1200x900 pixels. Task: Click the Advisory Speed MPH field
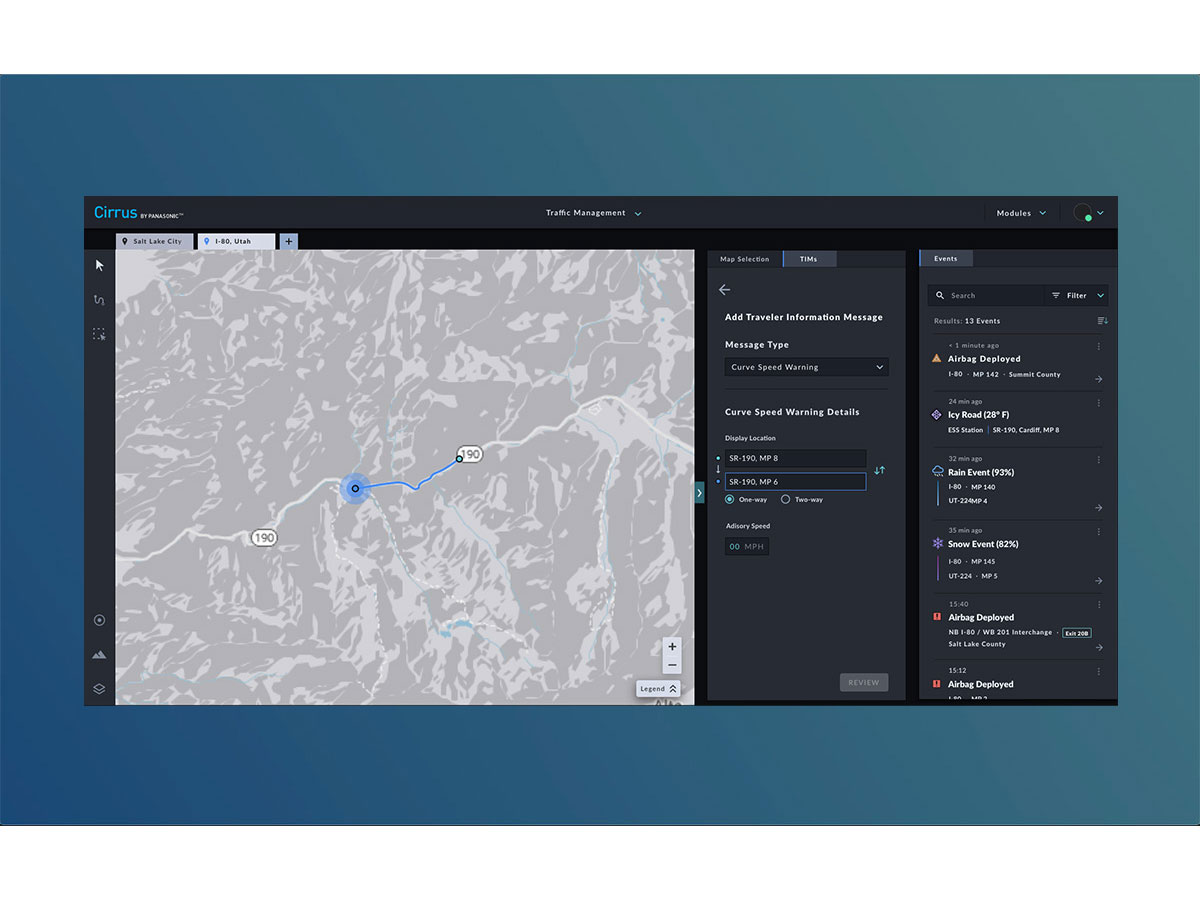(x=747, y=546)
